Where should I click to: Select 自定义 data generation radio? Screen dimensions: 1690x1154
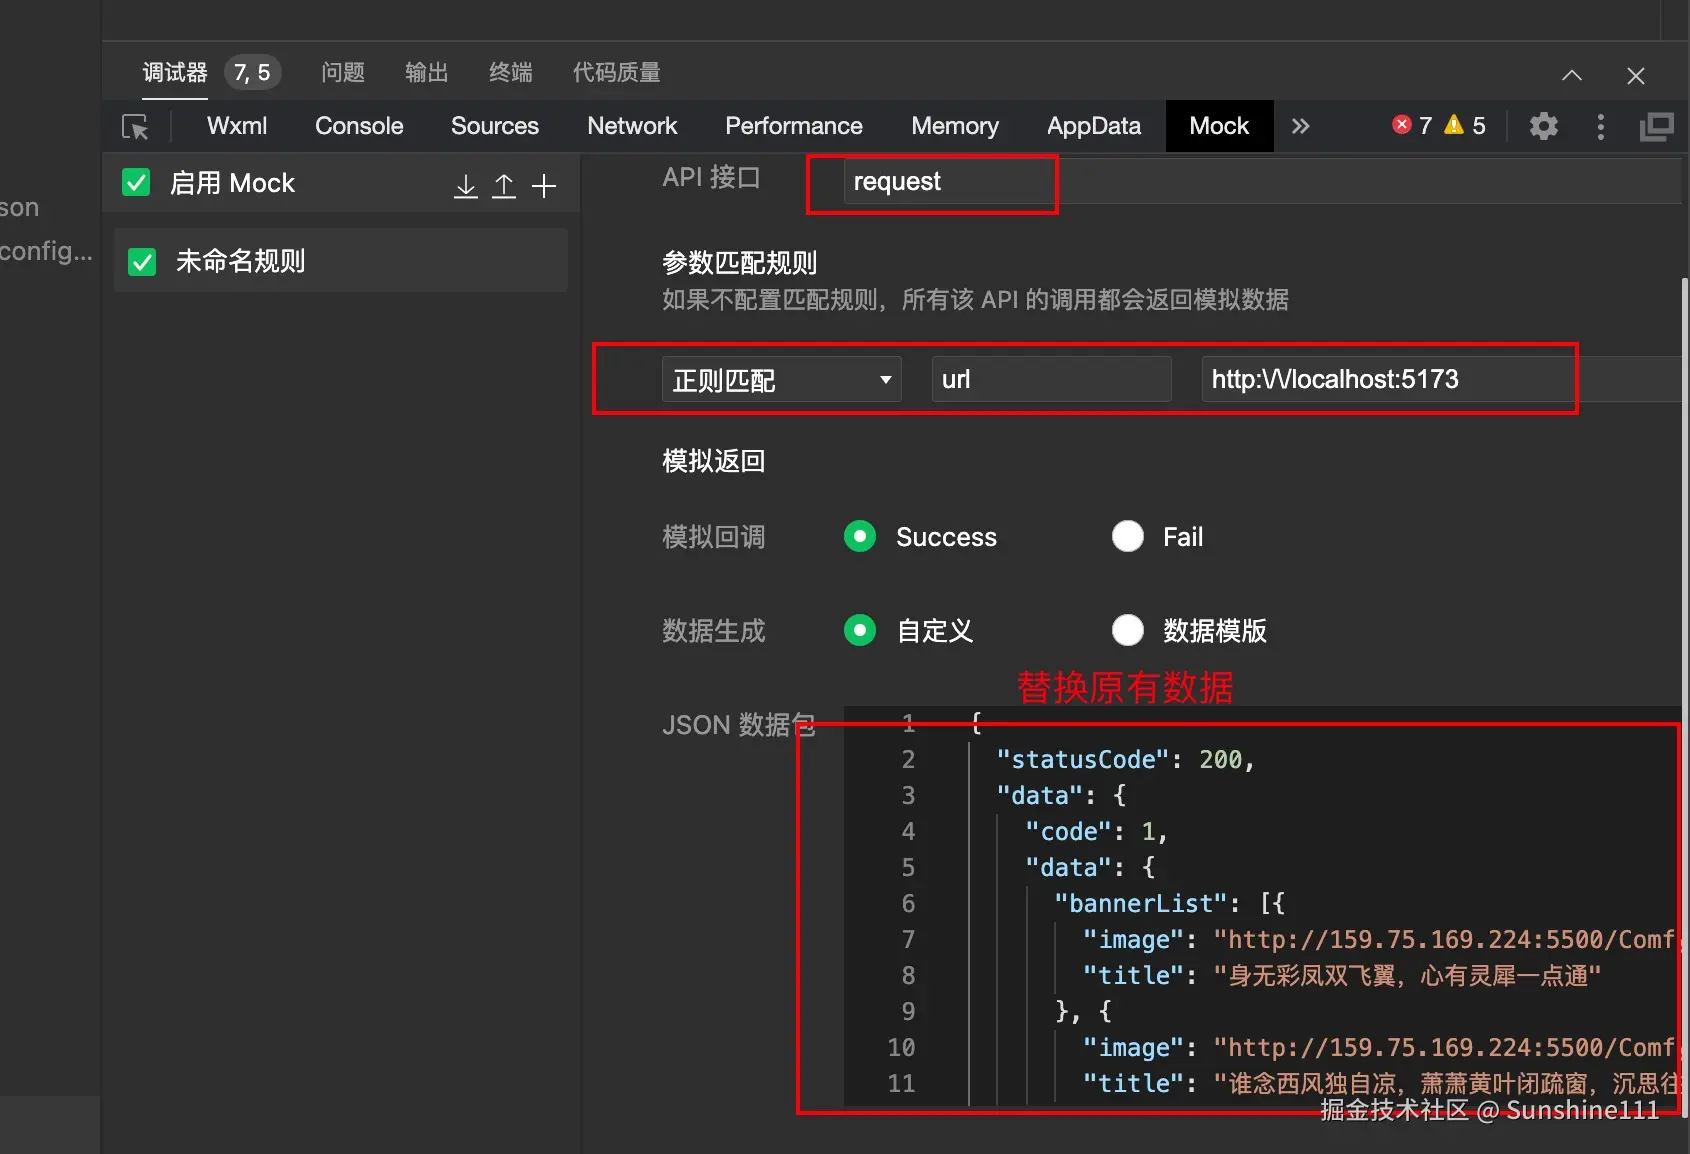[x=860, y=631]
